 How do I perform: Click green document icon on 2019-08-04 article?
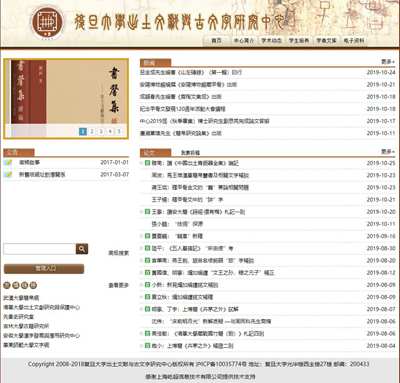pyautogui.click(x=147, y=346)
